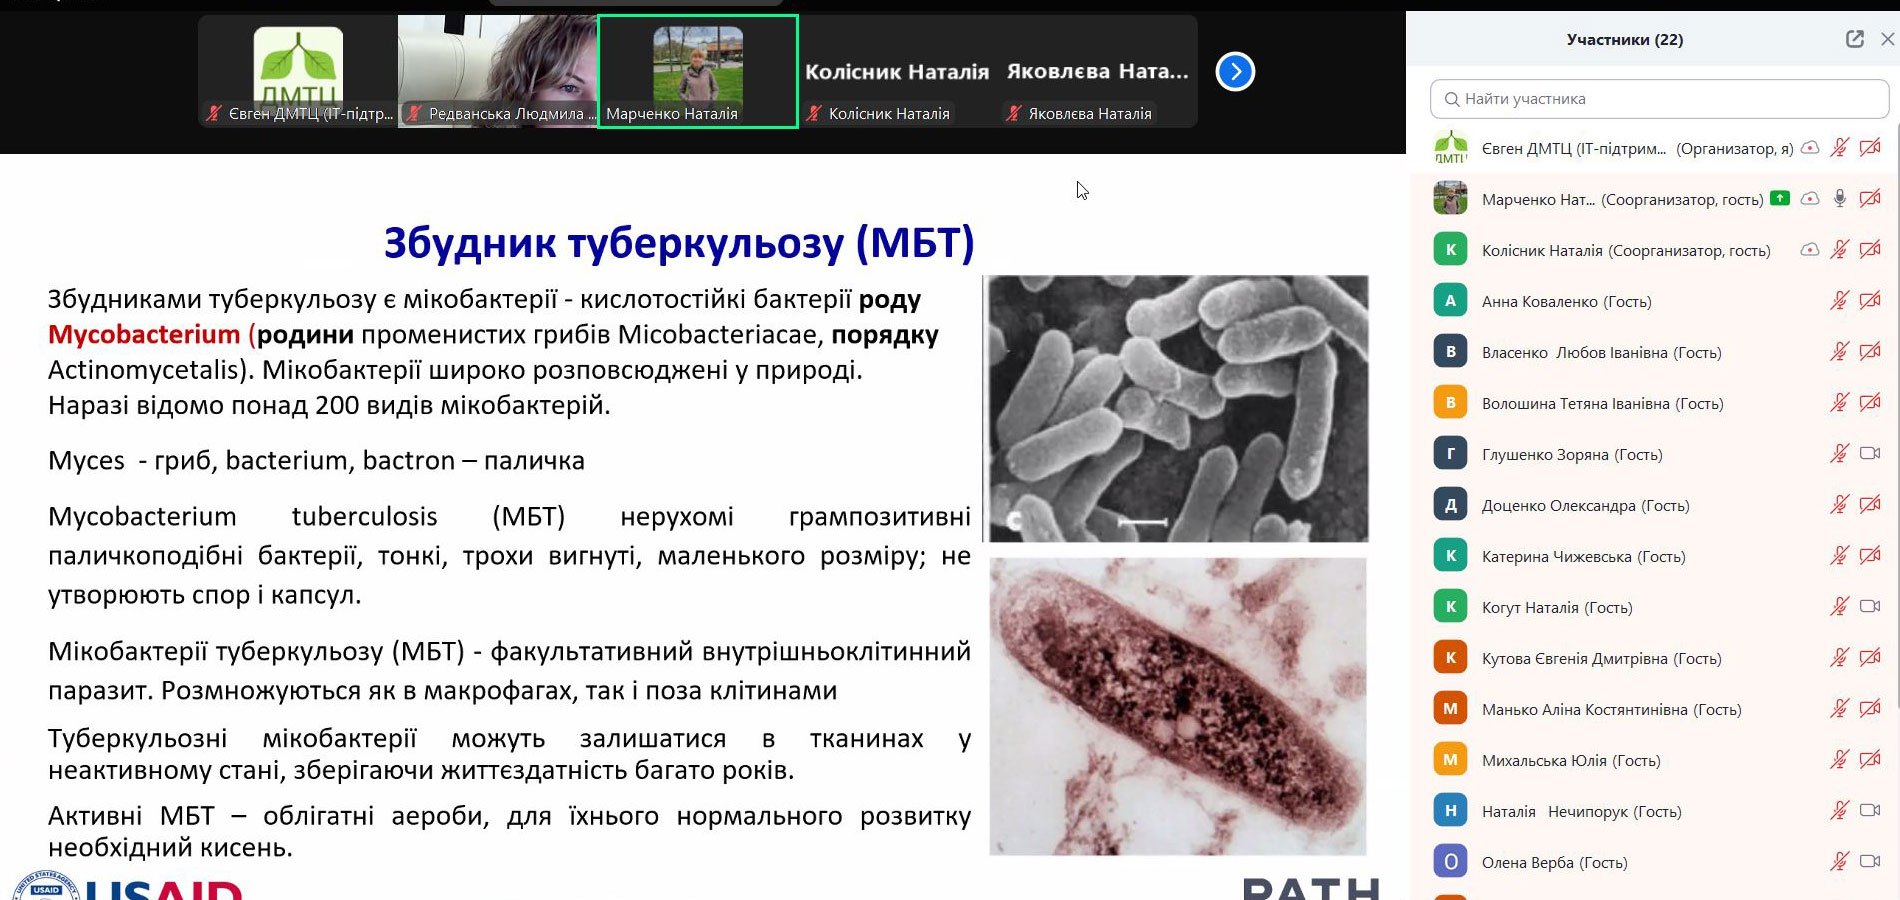This screenshot has height=900, width=1900.
Task: Mute Марченко Наталія's active microphone
Action: coord(1839,198)
